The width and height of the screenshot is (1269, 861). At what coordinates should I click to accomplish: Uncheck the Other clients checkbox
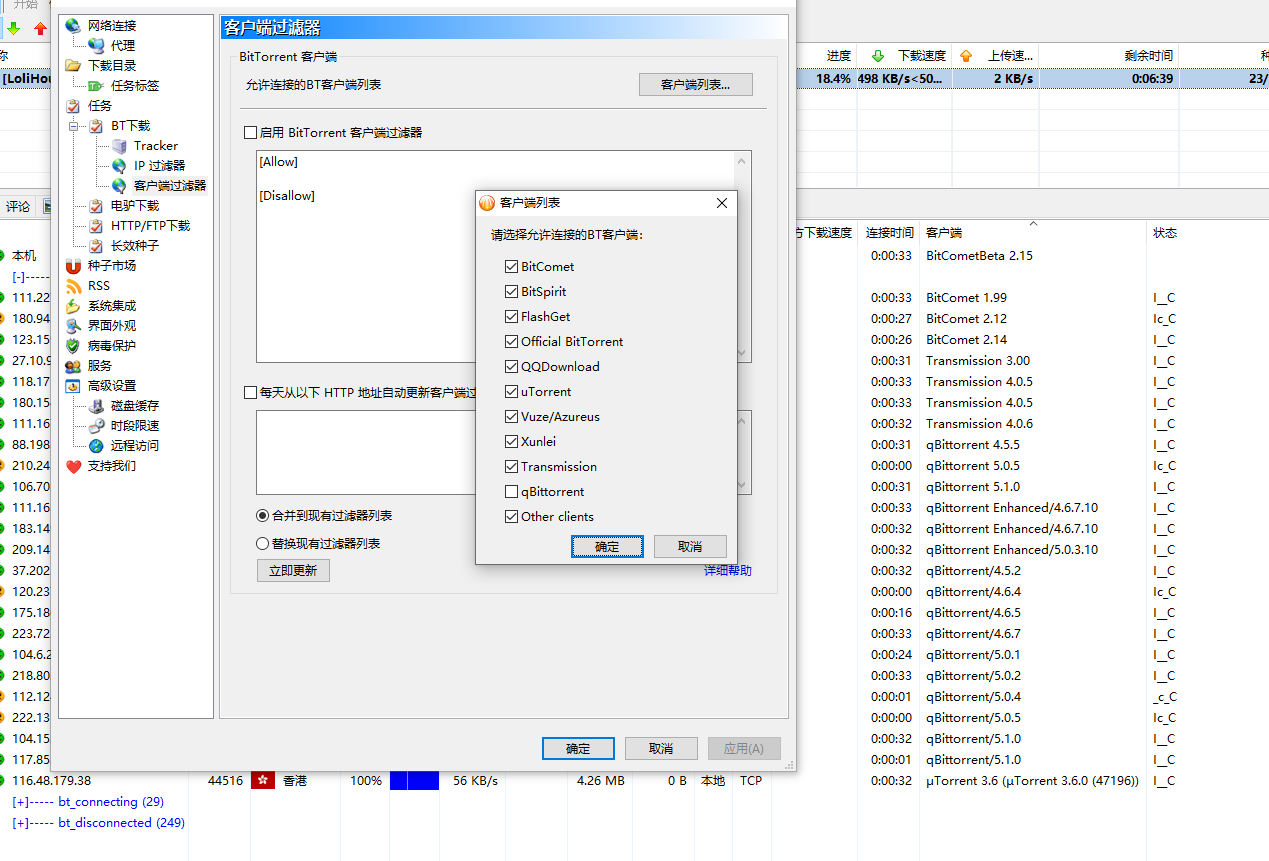click(x=512, y=516)
